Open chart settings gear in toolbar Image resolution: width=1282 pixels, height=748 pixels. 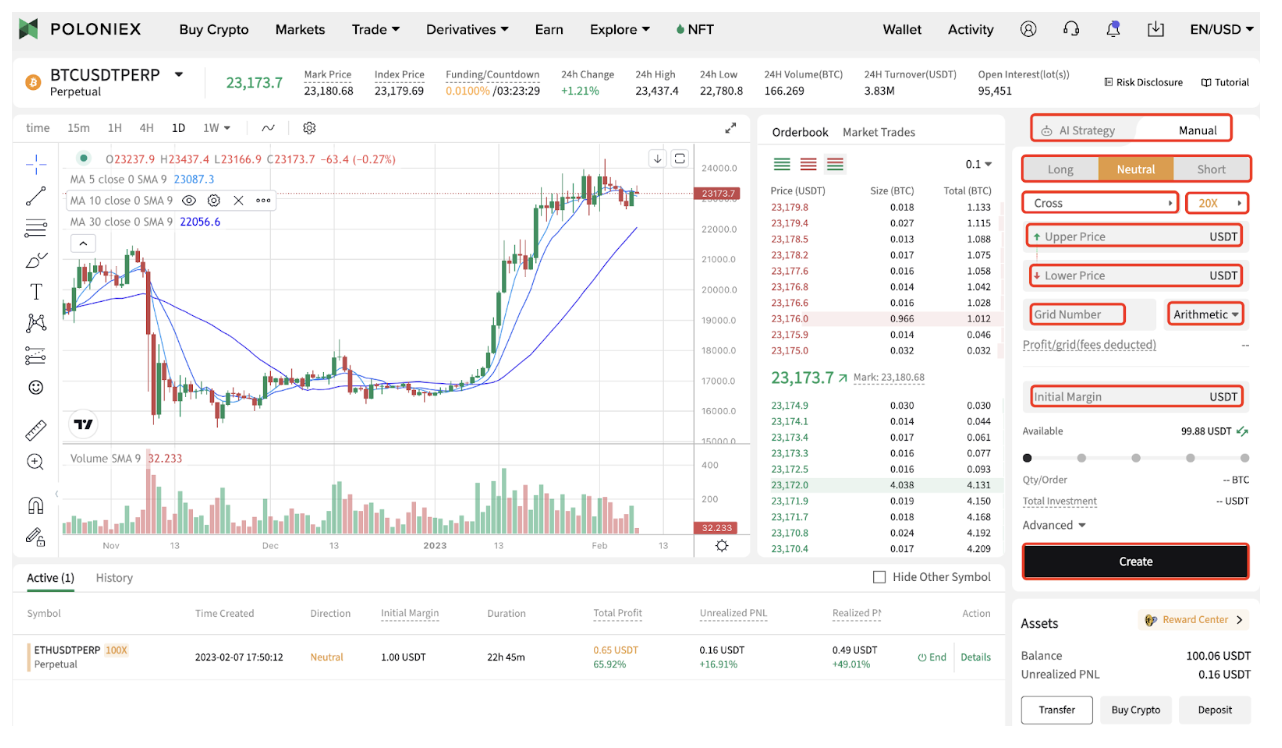point(309,128)
